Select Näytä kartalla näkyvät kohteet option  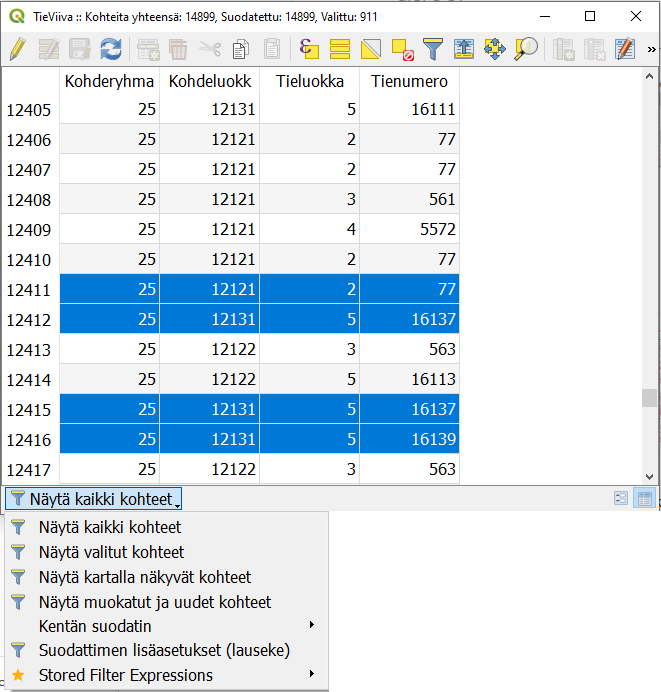[x=144, y=577]
